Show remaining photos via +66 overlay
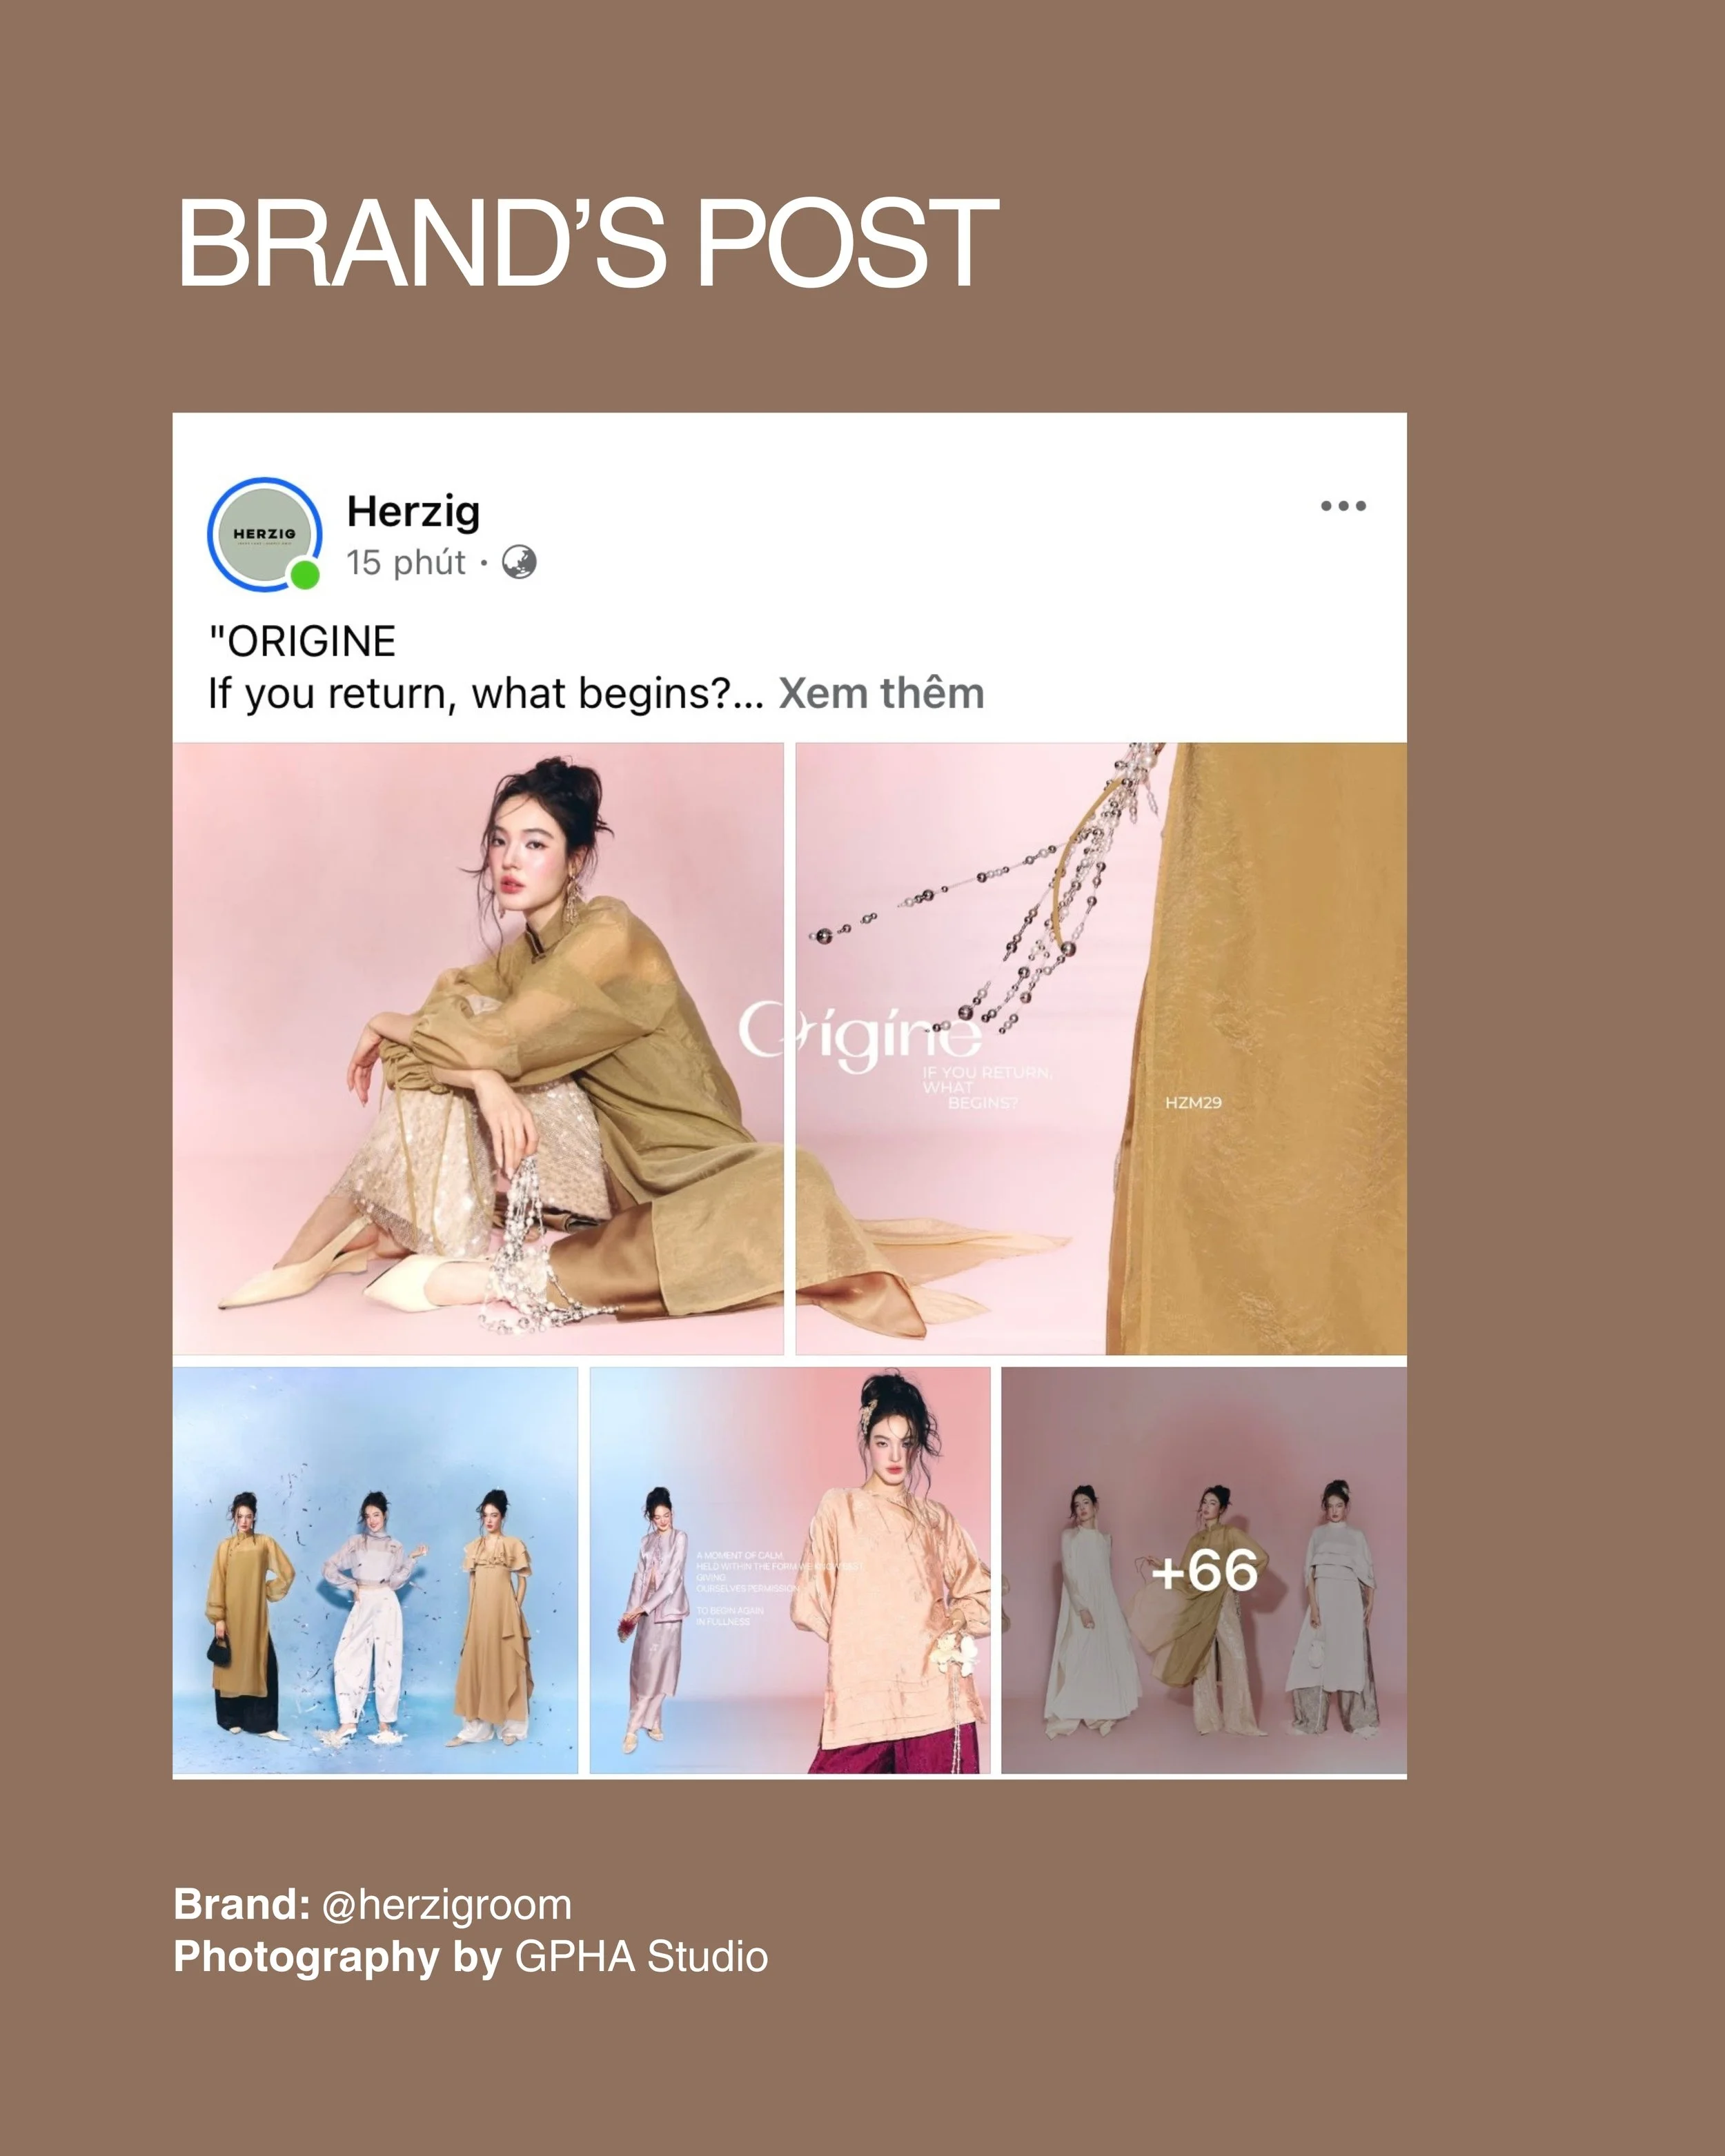The height and width of the screenshot is (2156, 1725). tap(1204, 1570)
